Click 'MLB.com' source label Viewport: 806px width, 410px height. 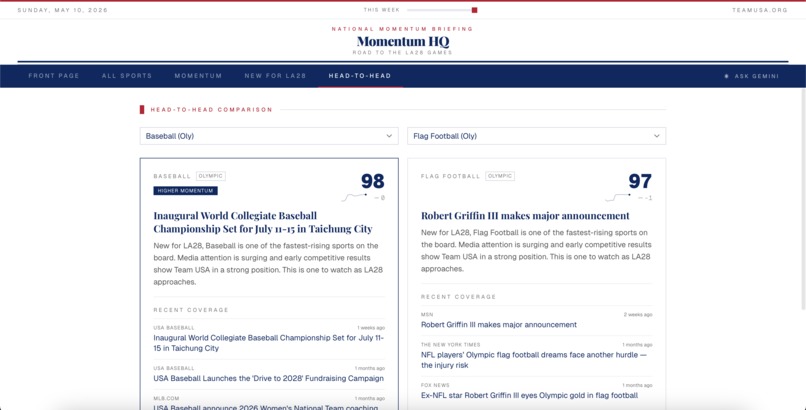[166, 398]
